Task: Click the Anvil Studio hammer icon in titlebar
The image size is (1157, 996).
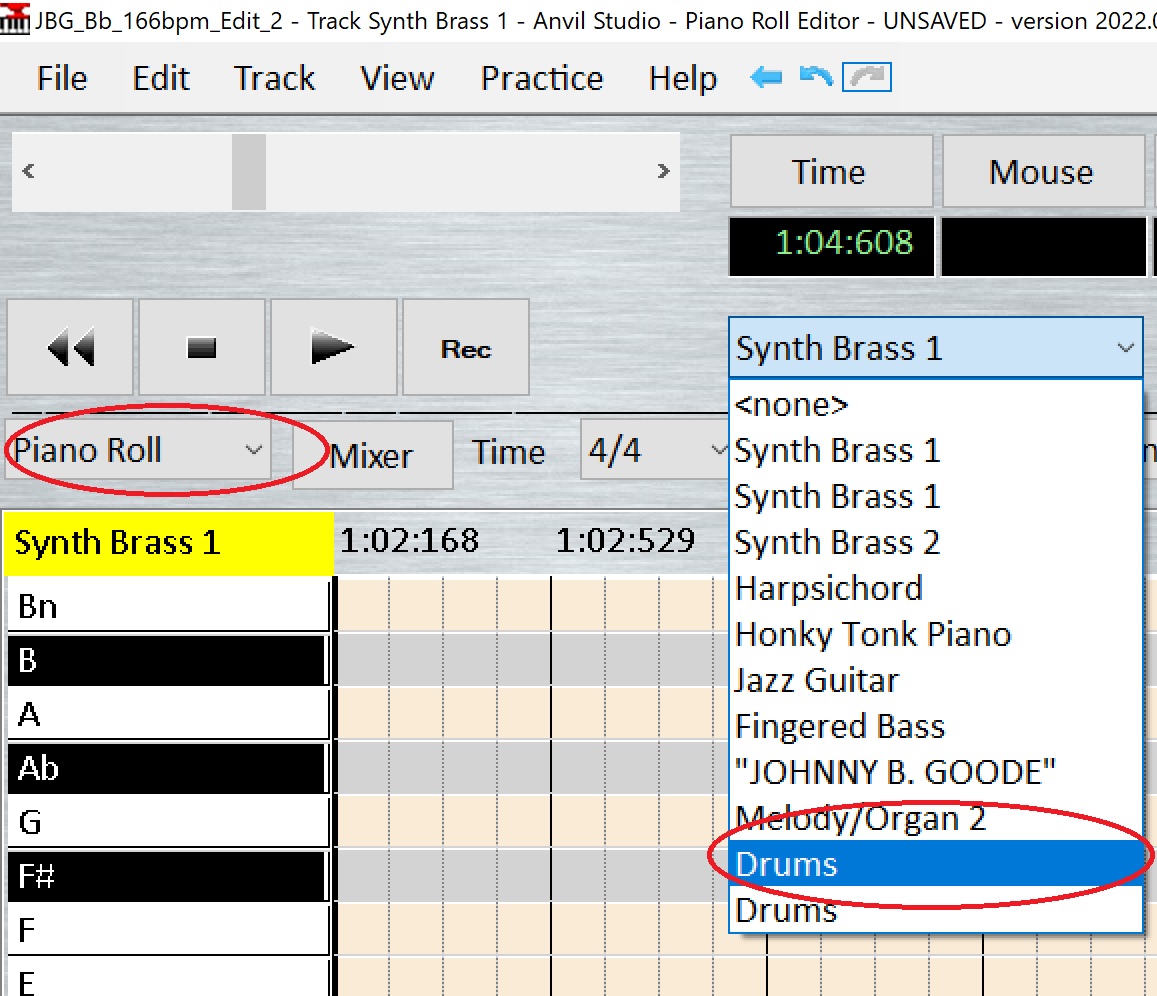Action: pyautogui.click(x=16, y=19)
